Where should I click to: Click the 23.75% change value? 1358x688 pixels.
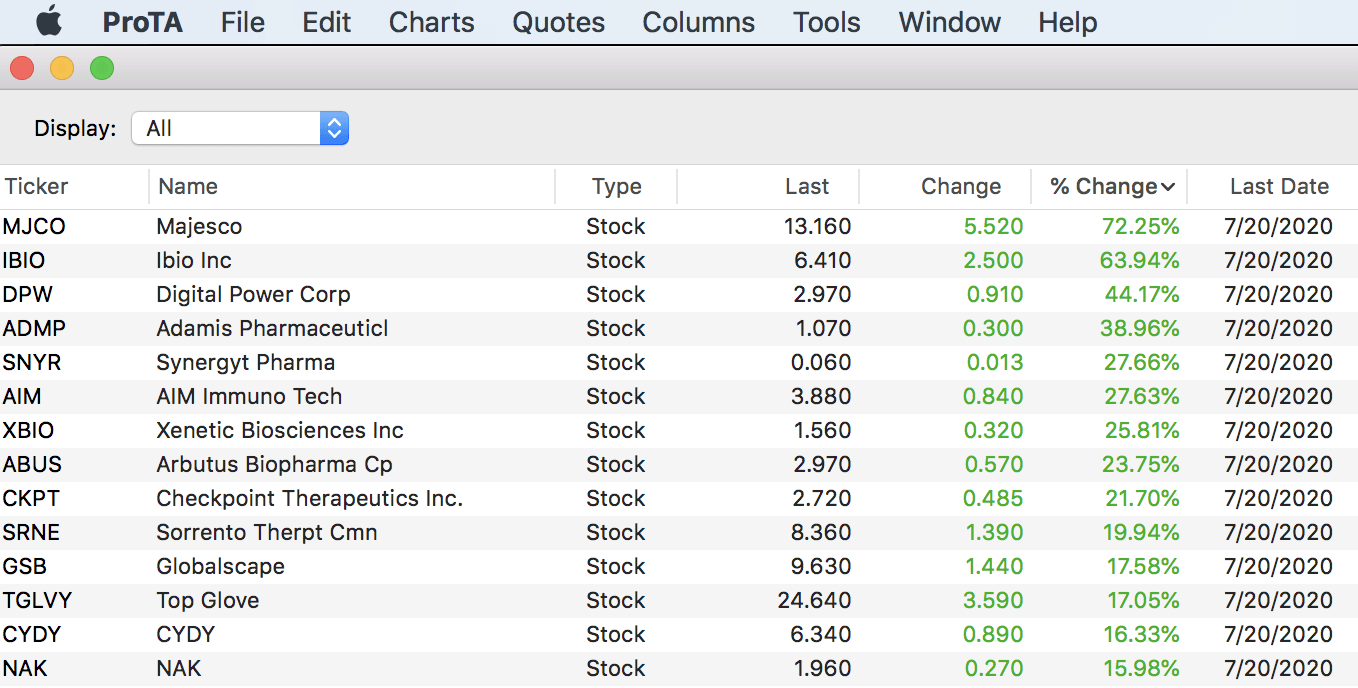pyautogui.click(x=1141, y=464)
